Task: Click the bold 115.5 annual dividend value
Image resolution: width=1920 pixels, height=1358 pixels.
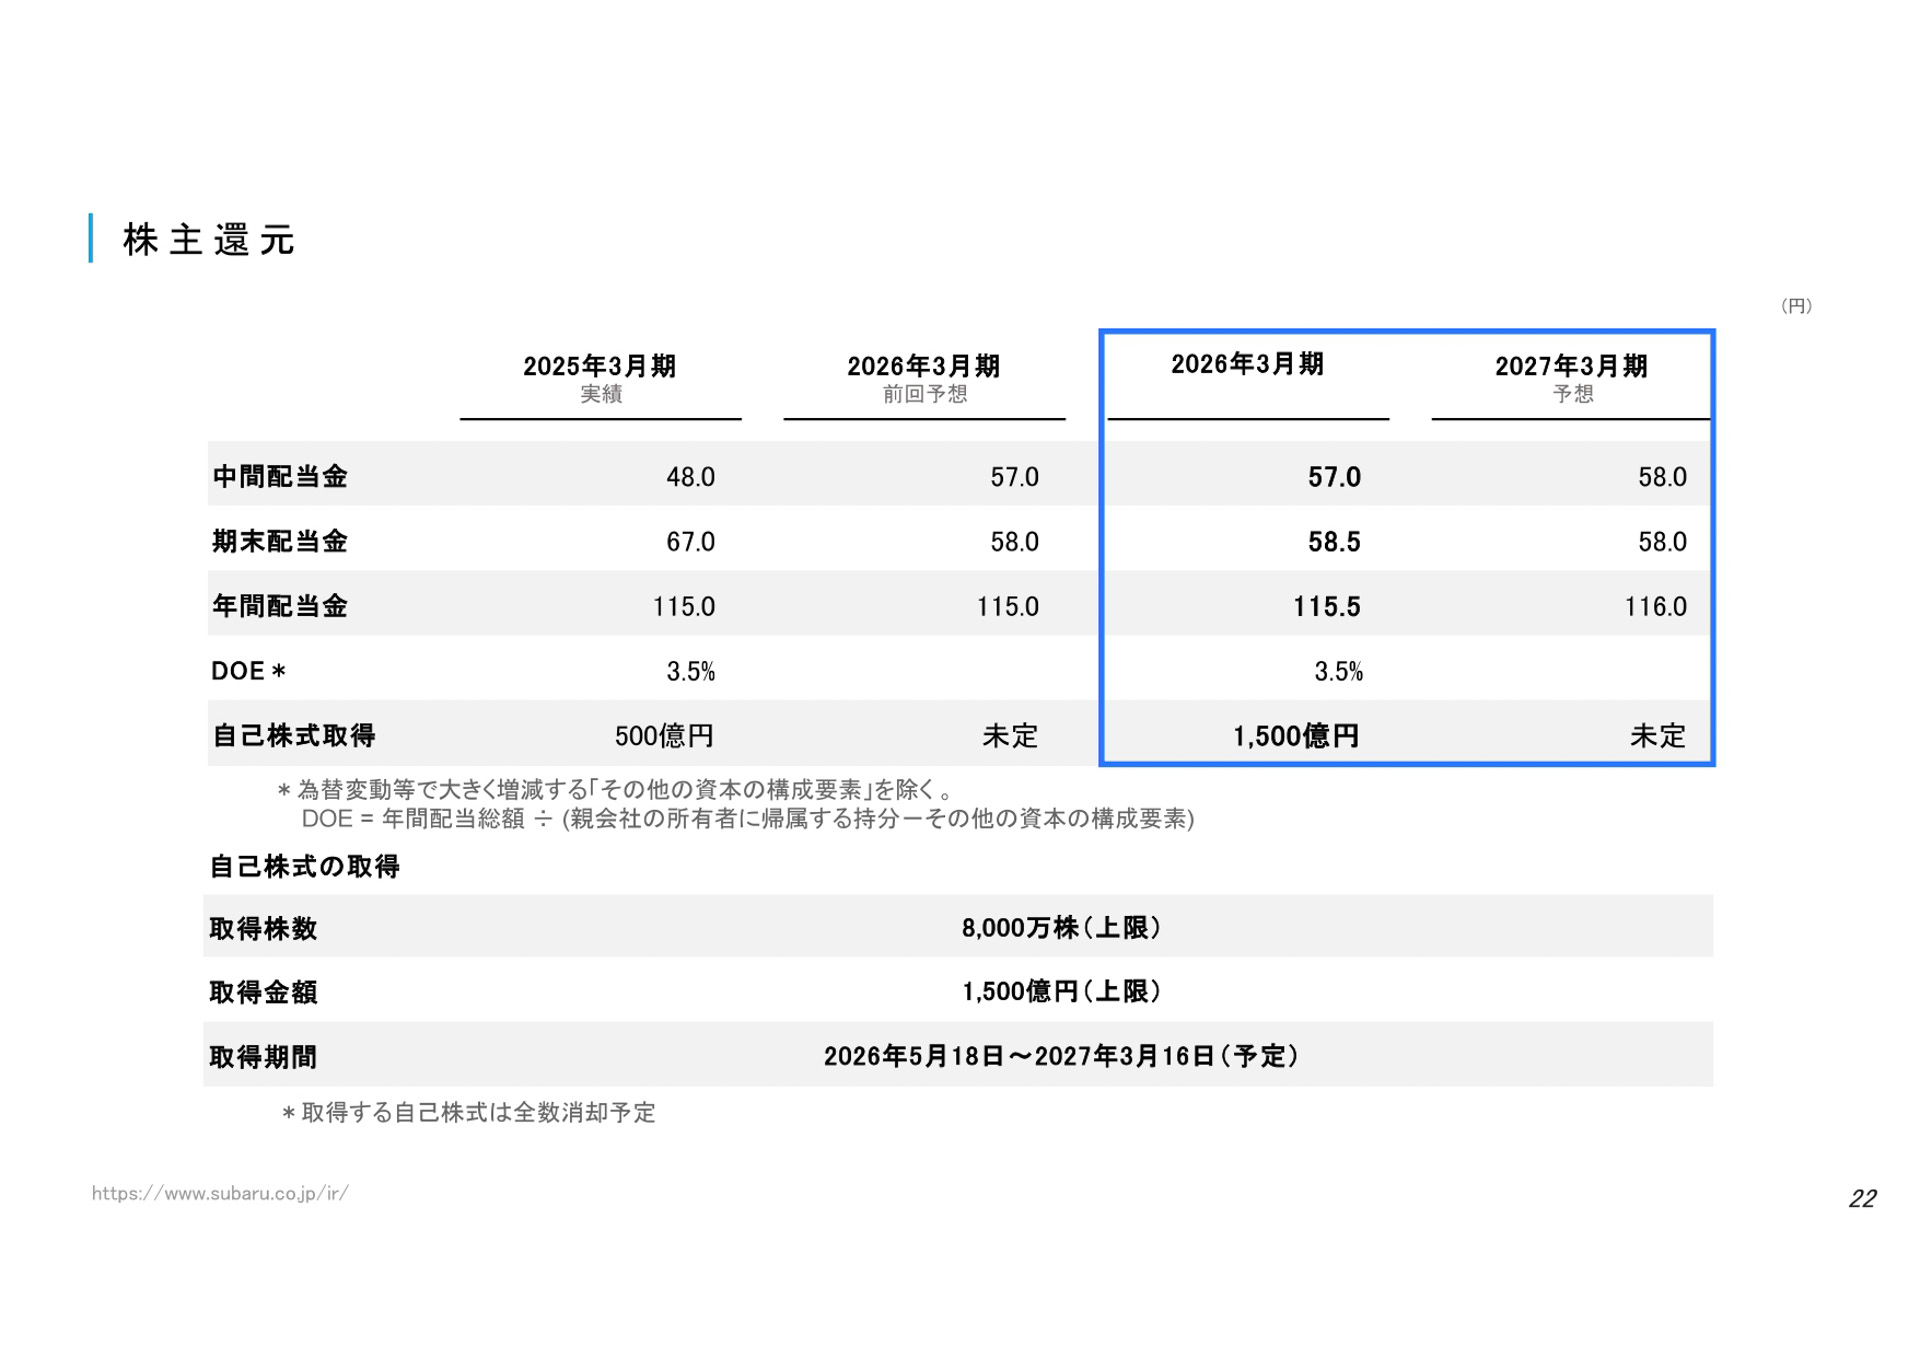Action: point(1327,607)
